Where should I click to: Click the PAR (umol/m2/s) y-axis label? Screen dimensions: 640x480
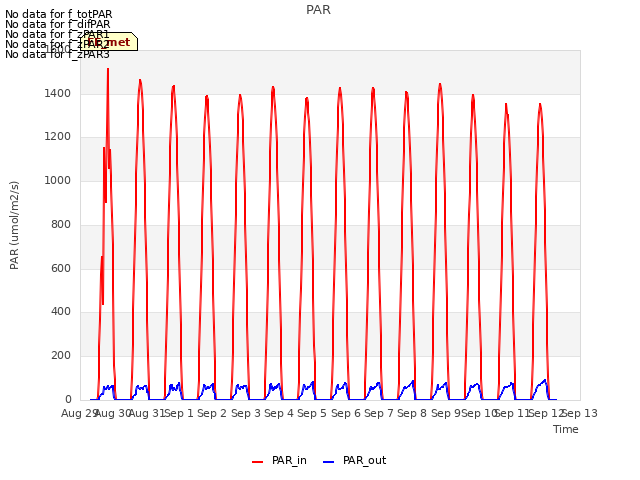[14, 225]
